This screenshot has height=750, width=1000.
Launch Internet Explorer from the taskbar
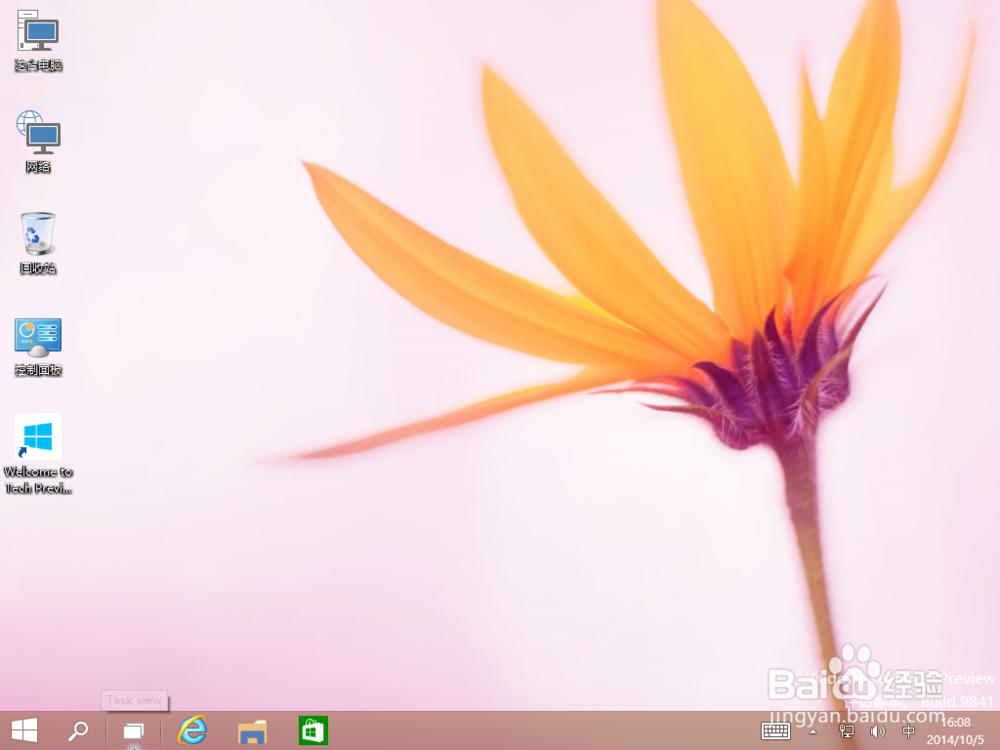pyautogui.click(x=194, y=732)
